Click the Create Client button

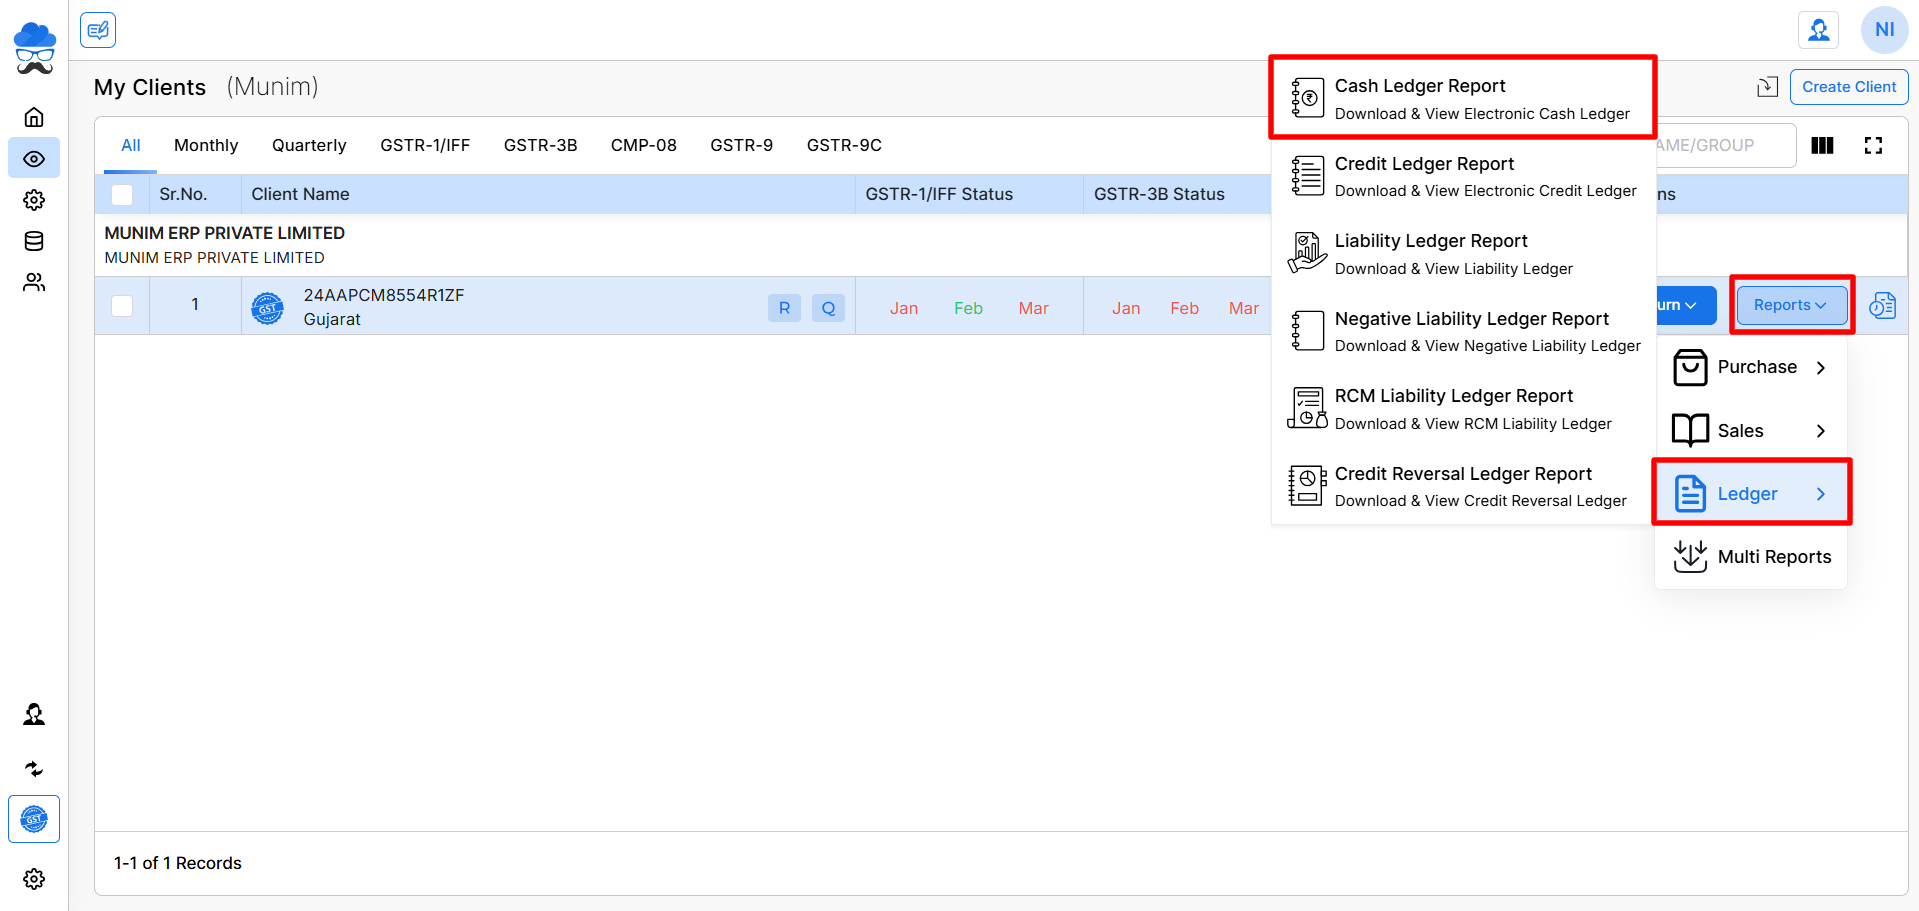tap(1848, 87)
